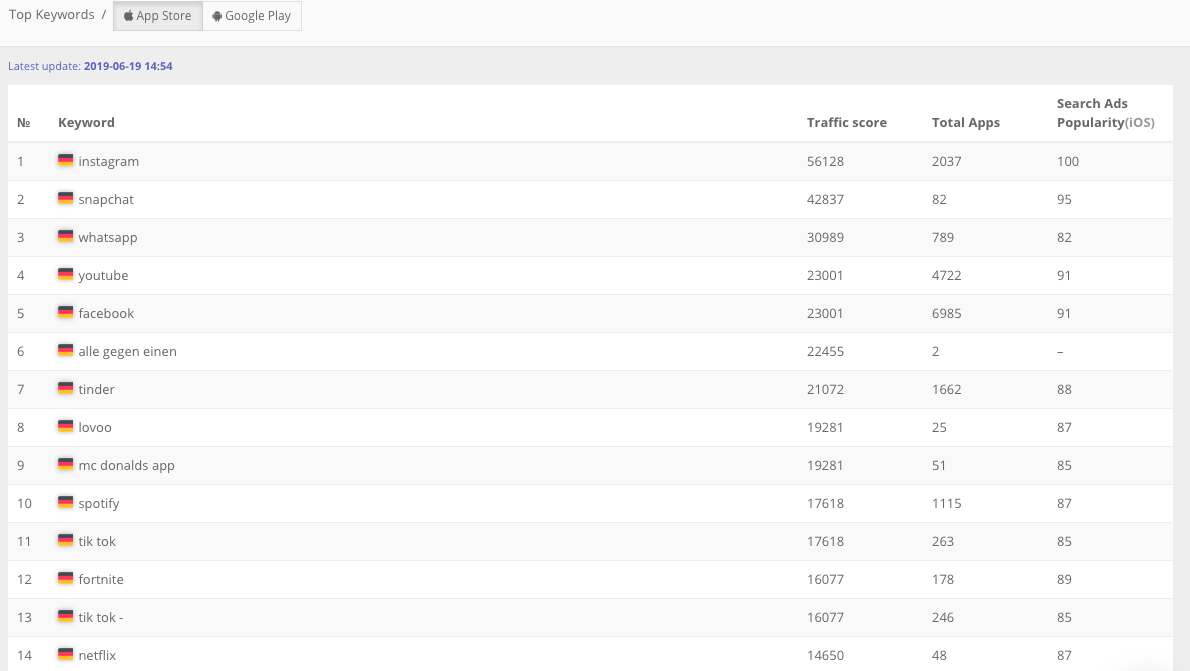Click total apps value 178 for fortnite
The width and height of the screenshot is (1190, 671).
click(x=943, y=579)
